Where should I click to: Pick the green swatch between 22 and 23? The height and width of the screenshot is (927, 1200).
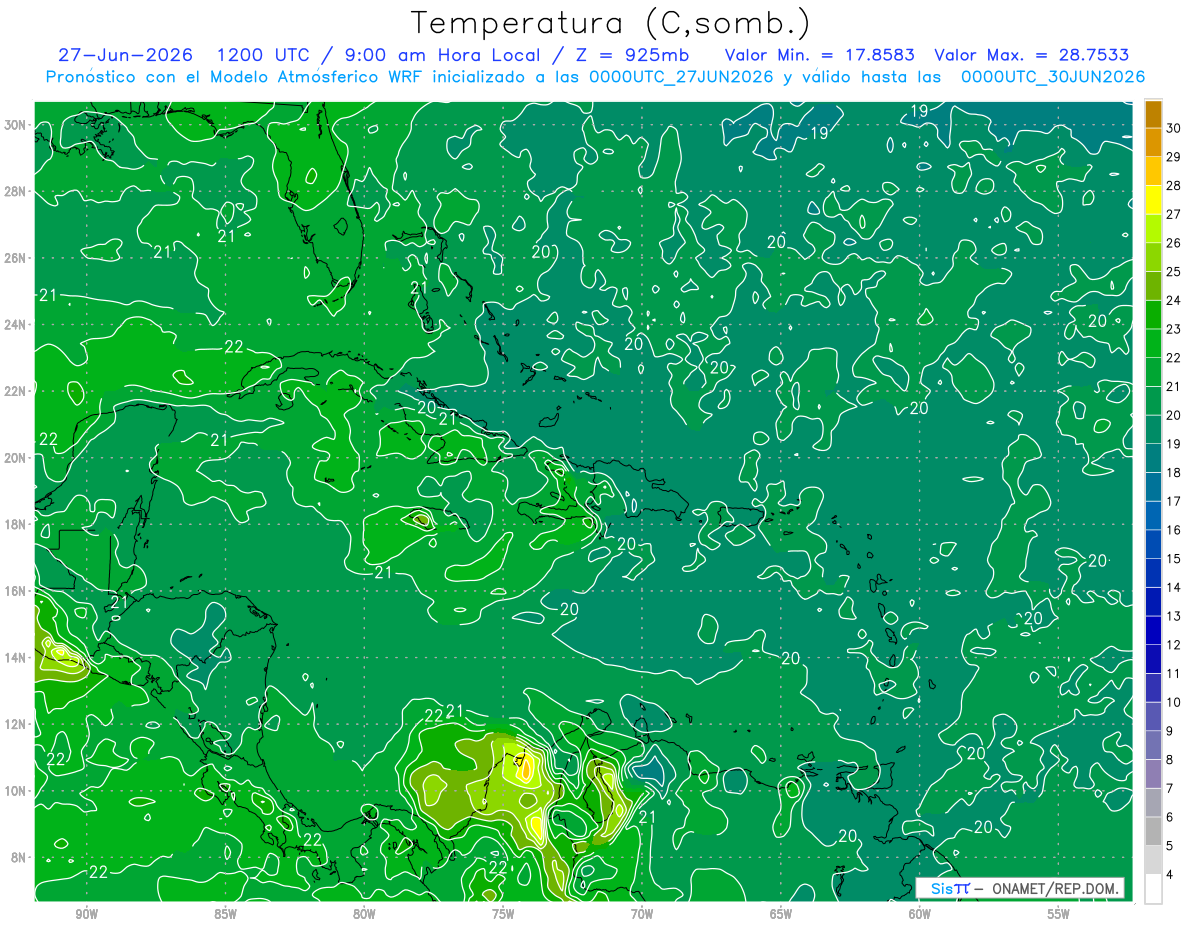click(1153, 343)
